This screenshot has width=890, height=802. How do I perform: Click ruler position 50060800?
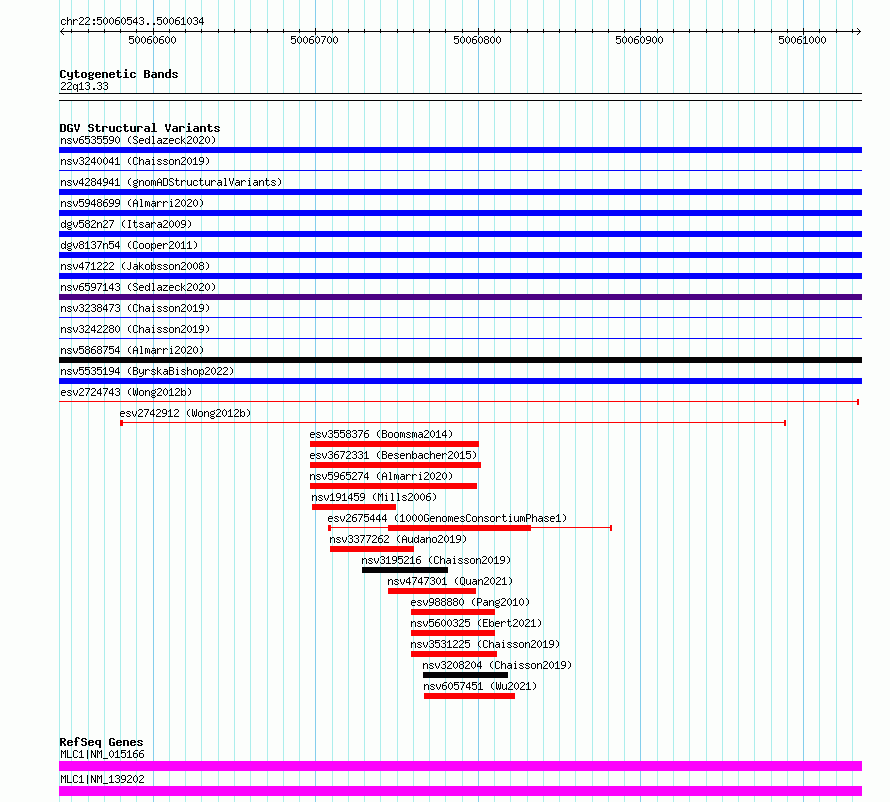(x=477, y=40)
